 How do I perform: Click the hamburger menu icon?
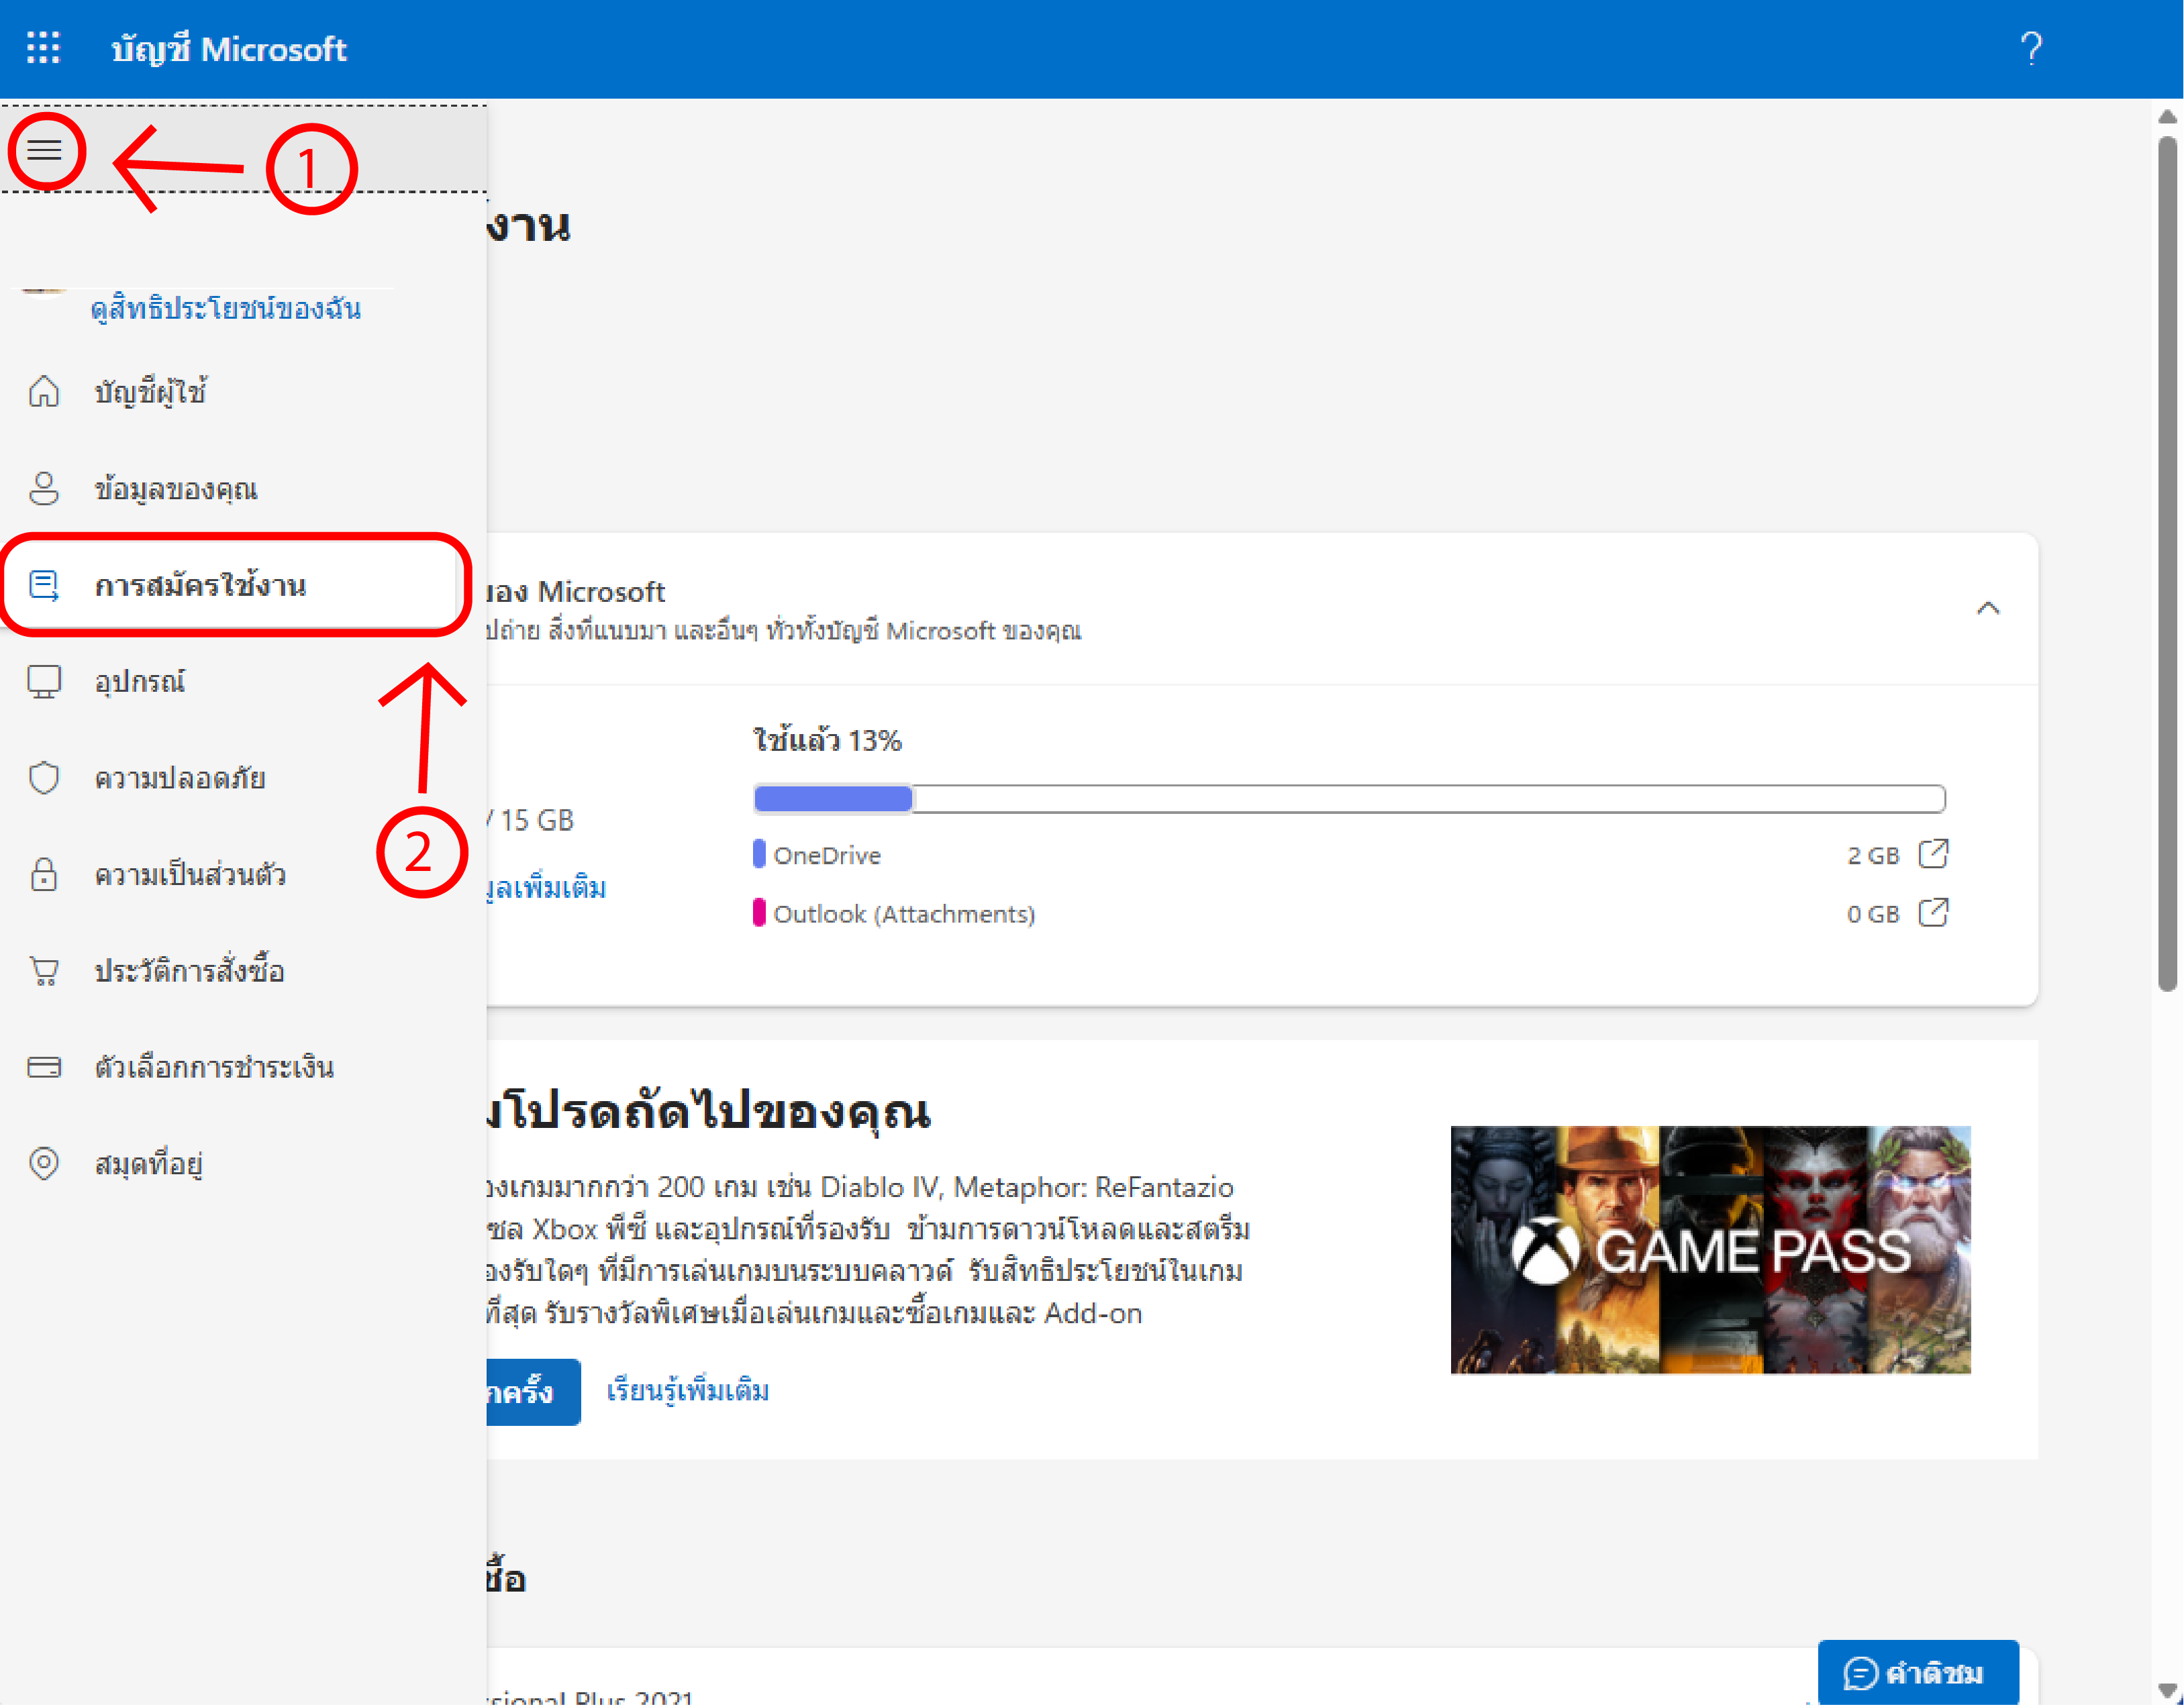(x=44, y=150)
